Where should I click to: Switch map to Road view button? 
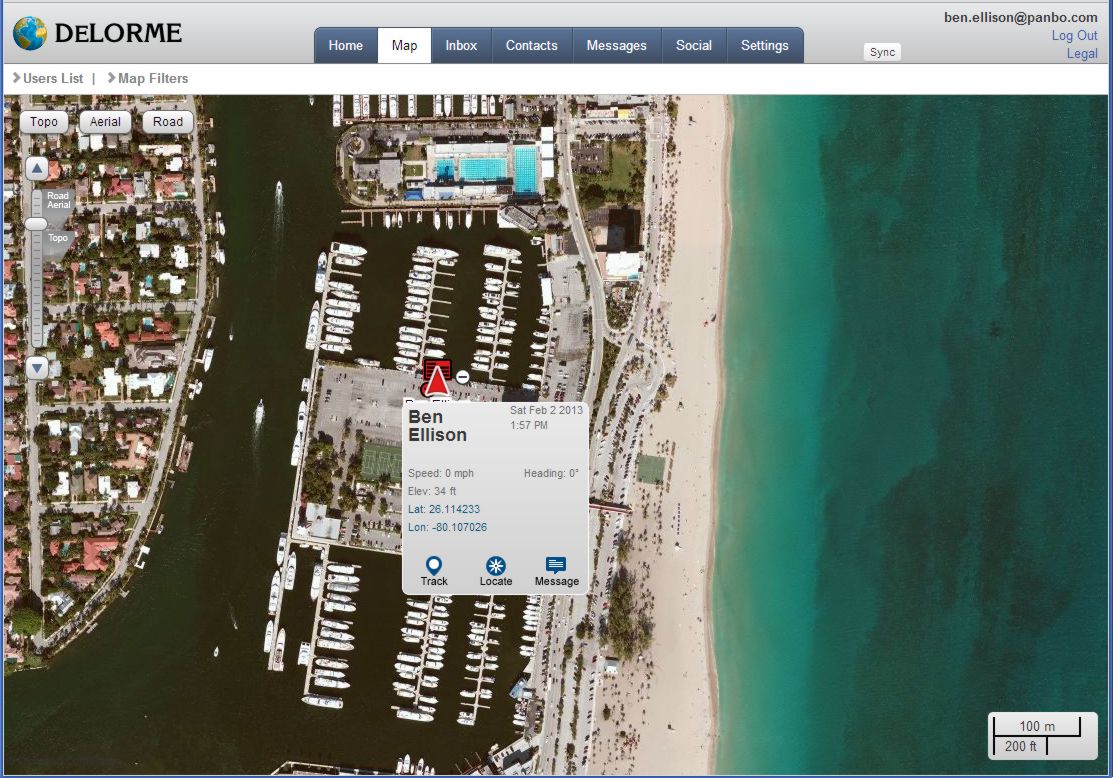(x=168, y=121)
